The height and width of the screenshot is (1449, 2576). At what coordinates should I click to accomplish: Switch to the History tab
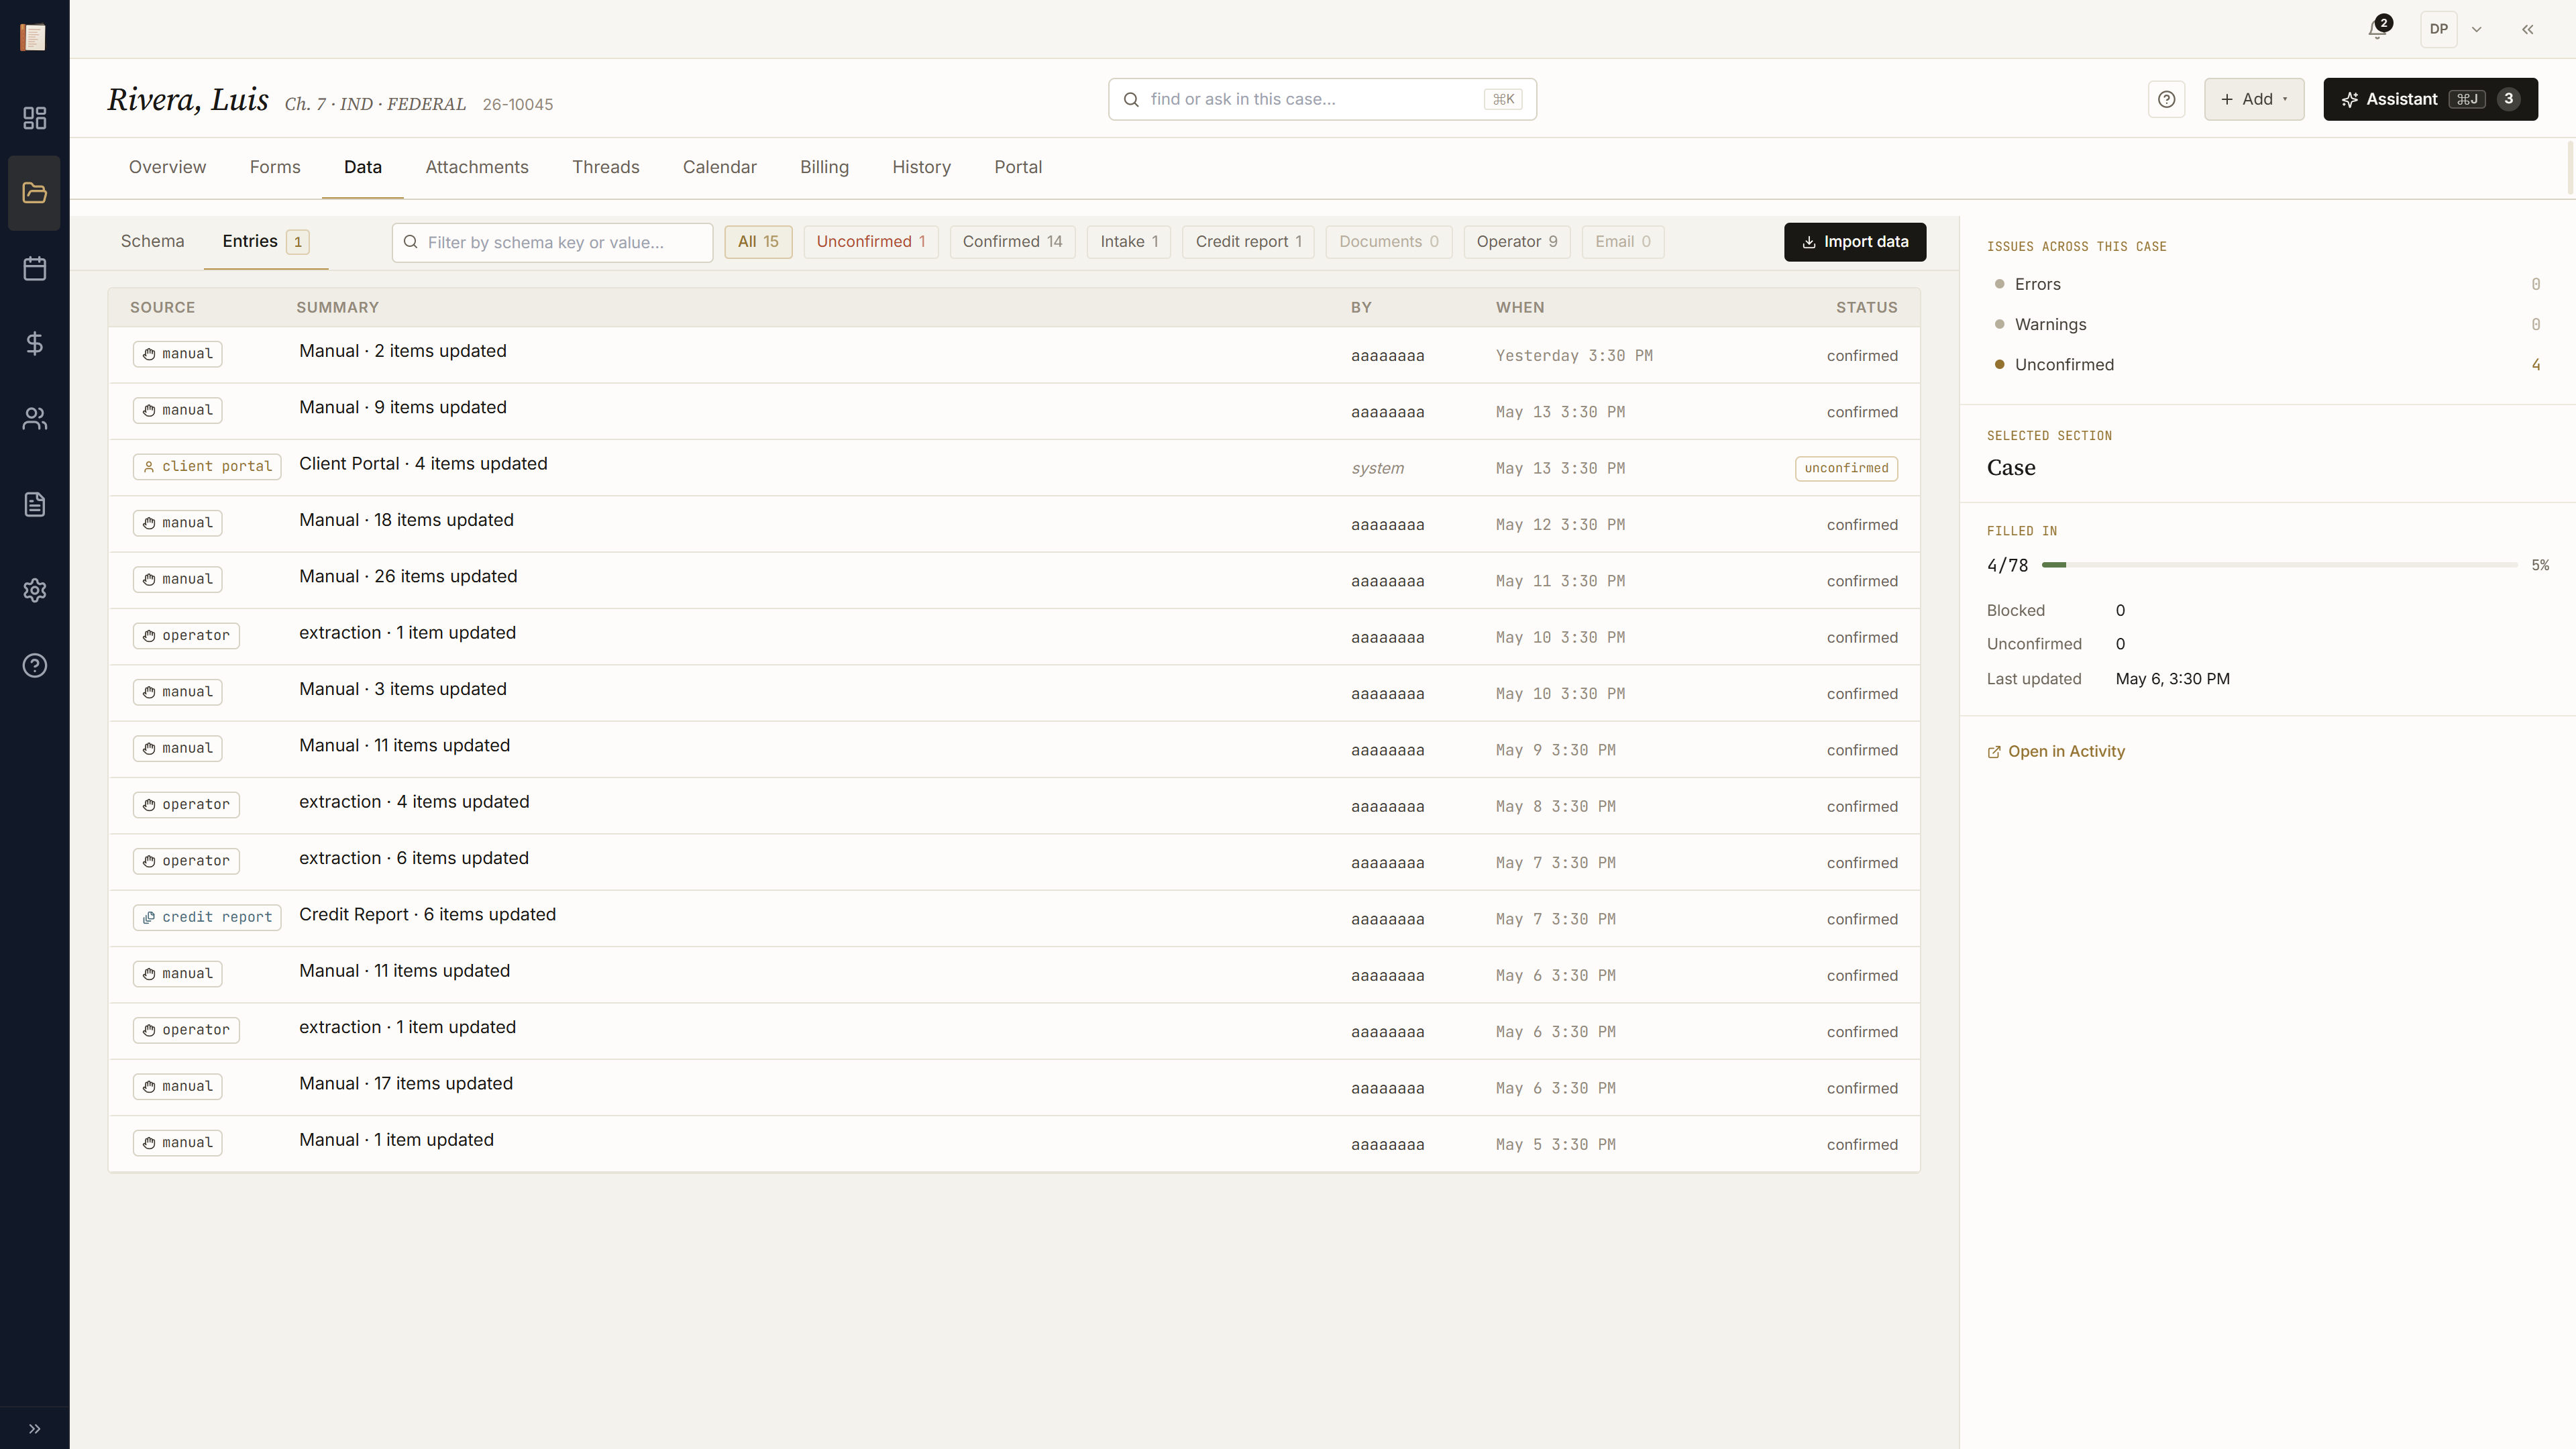point(921,167)
